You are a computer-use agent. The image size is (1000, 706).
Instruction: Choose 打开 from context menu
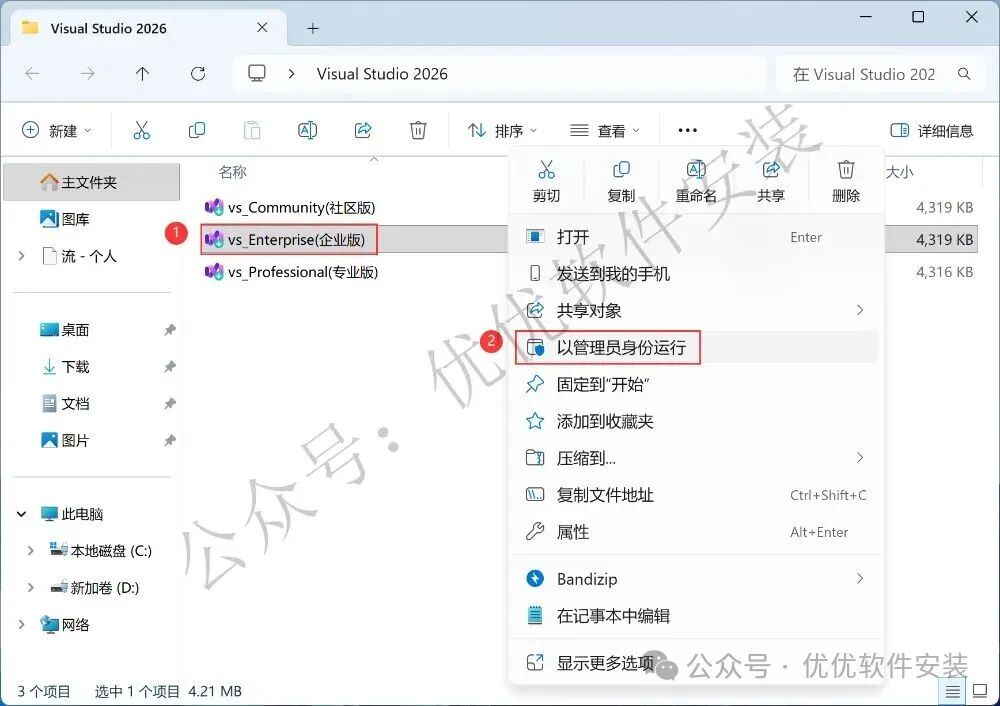point(696,237)
